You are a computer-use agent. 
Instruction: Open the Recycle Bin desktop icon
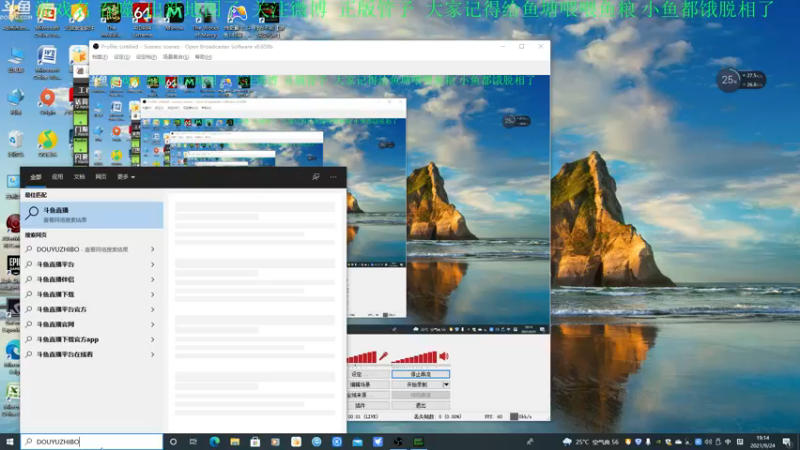coord(16,144)
